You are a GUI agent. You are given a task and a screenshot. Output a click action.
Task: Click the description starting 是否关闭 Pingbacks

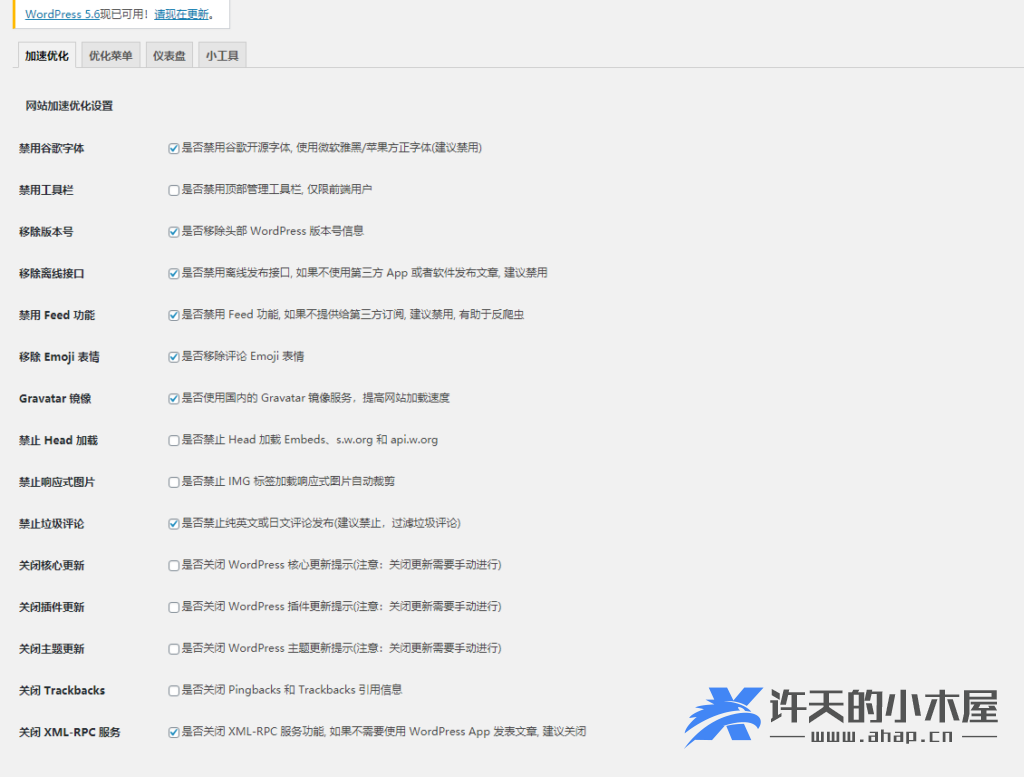[x=292, y=690]
